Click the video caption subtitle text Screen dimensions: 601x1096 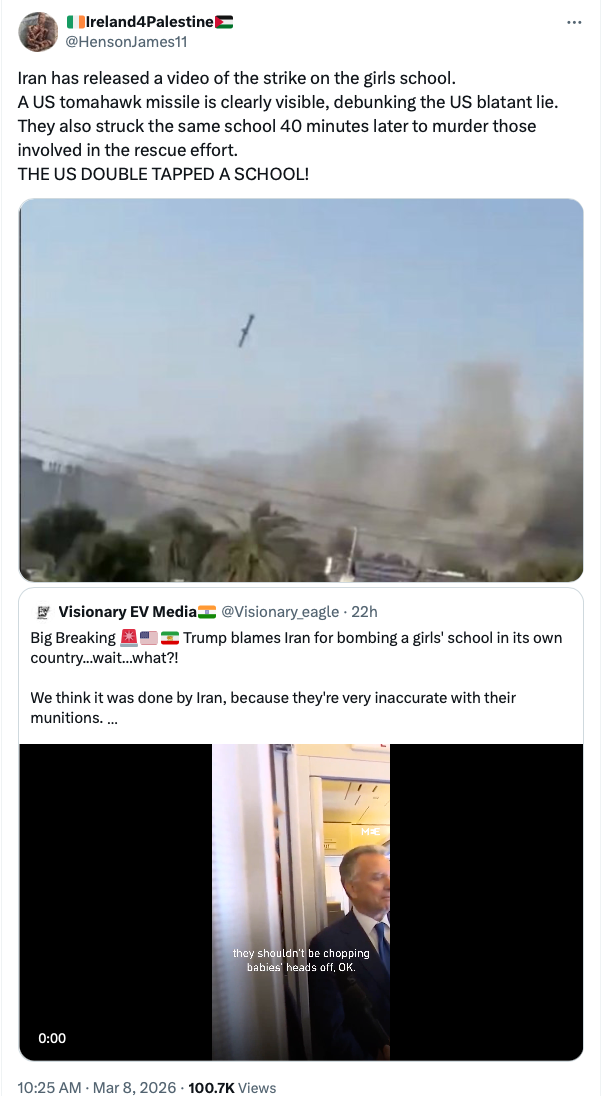[x=301, y=960]
